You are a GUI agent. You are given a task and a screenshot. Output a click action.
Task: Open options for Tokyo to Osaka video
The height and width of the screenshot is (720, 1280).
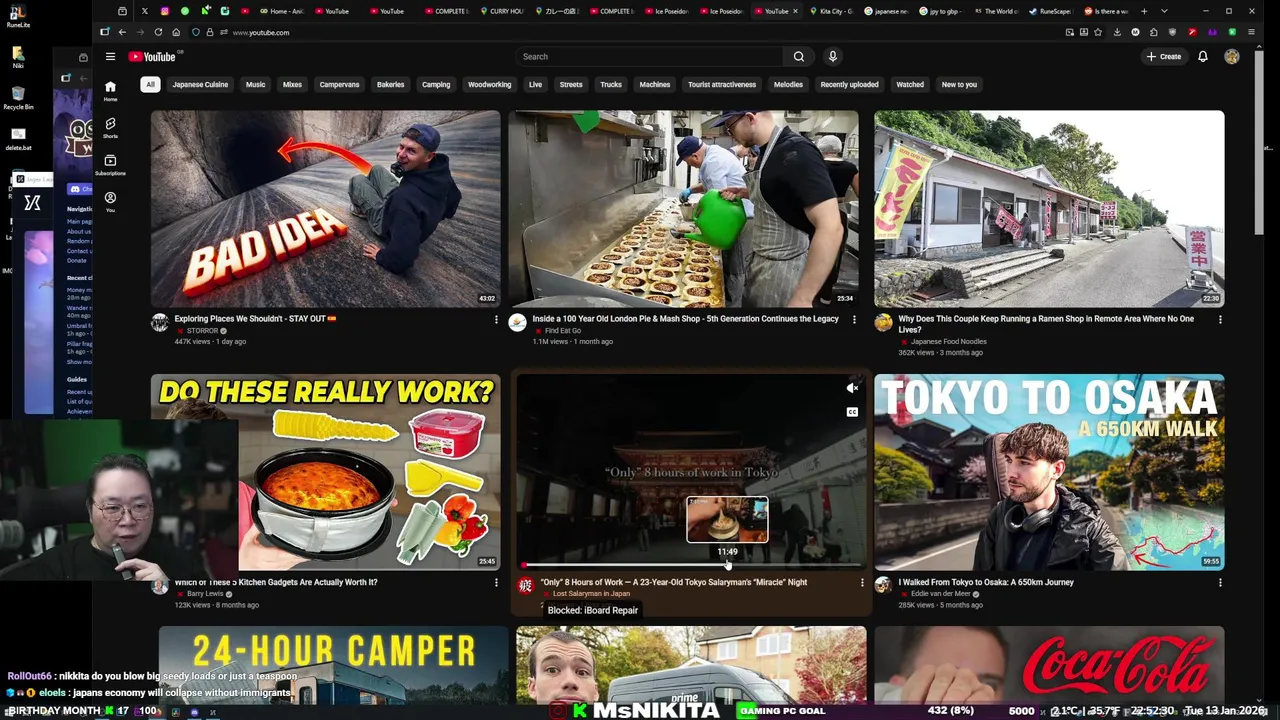(1220, 583)
